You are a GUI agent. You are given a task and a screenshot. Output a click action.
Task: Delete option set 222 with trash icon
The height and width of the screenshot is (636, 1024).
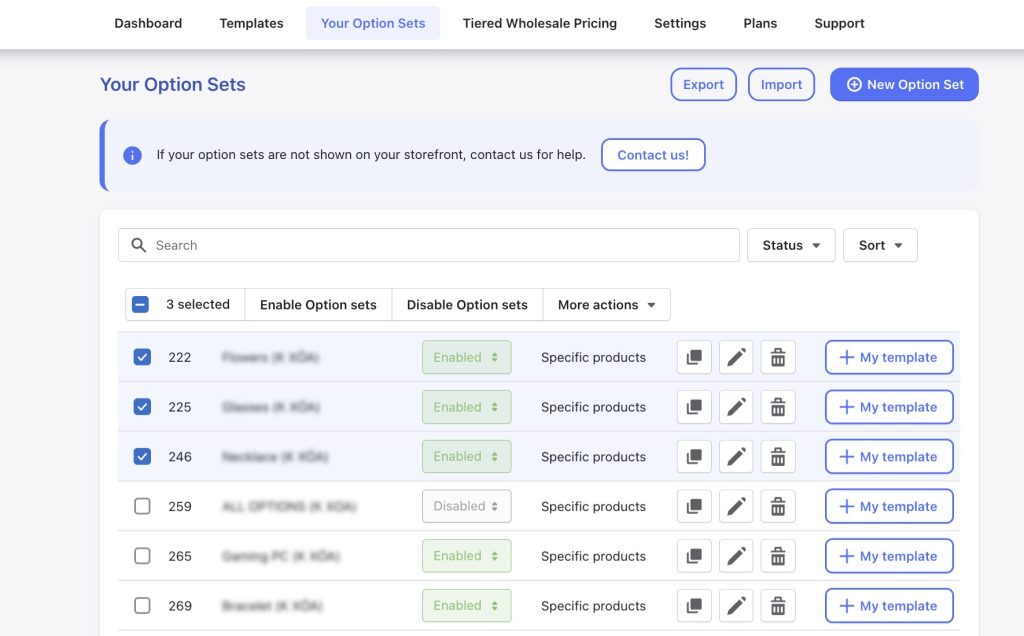pyautogui.click(x=778, y=357)
